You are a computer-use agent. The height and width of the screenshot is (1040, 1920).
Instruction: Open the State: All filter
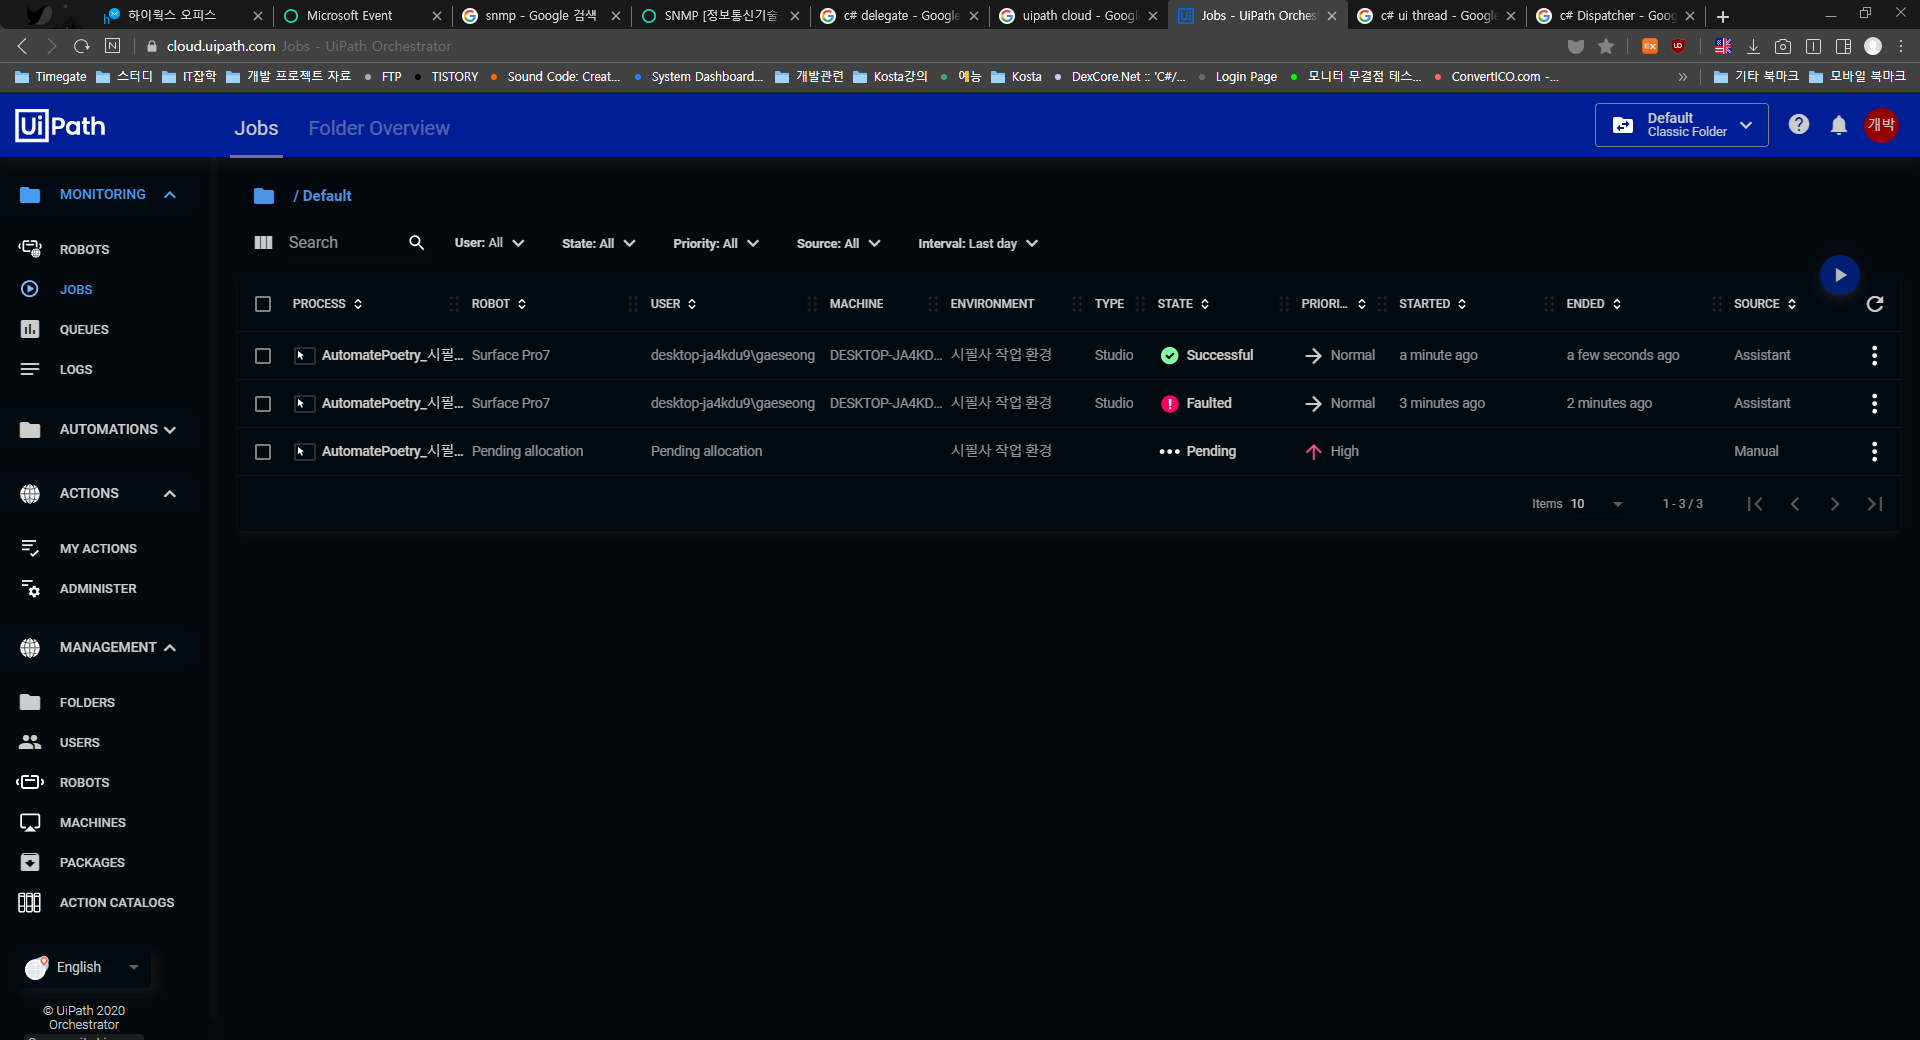tap(599, 243)
